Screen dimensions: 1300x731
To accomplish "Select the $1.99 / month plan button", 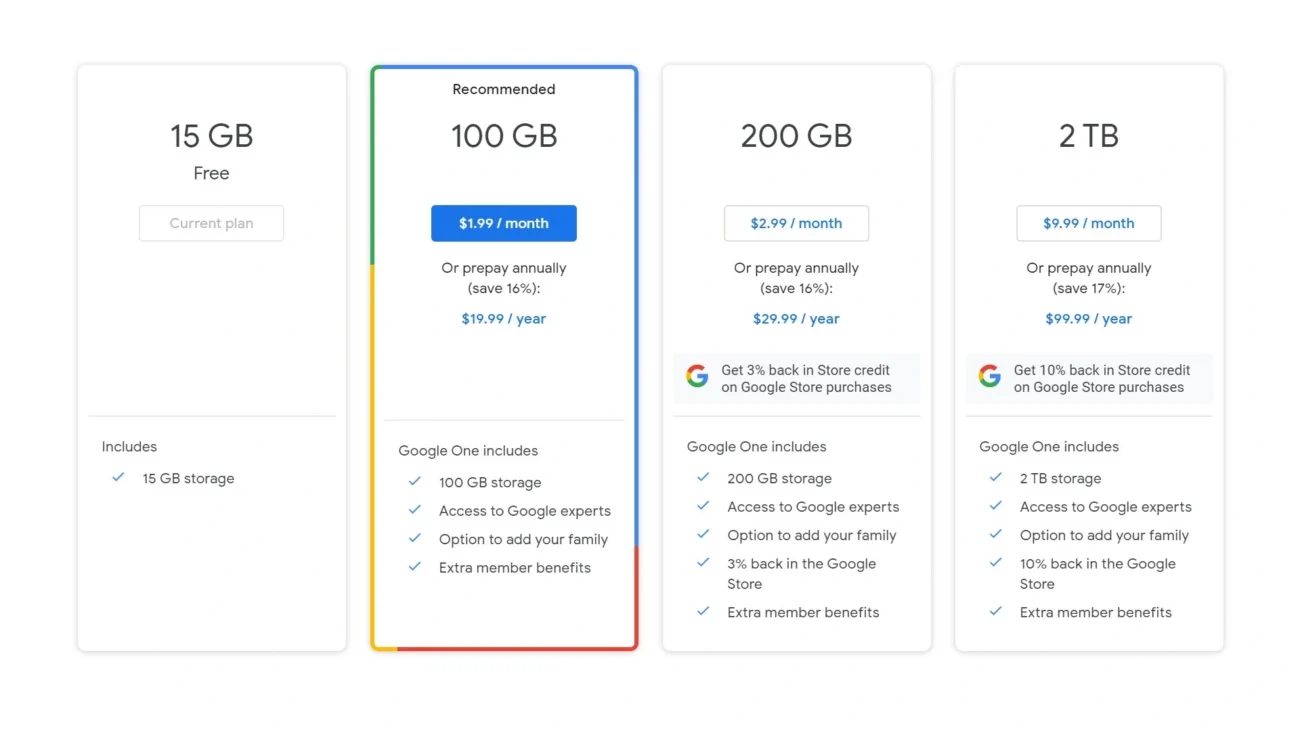I will click(503, 223).
